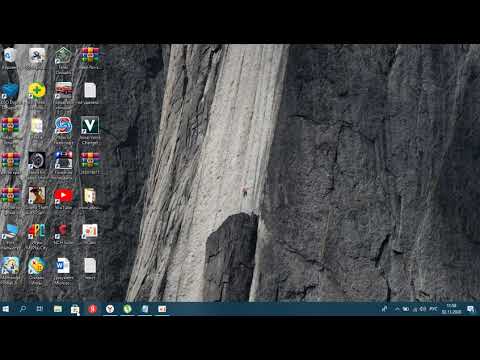Open the taskbar clock and calendar
480x360 pixels.
pyautogui.click(x=451, y=309)
